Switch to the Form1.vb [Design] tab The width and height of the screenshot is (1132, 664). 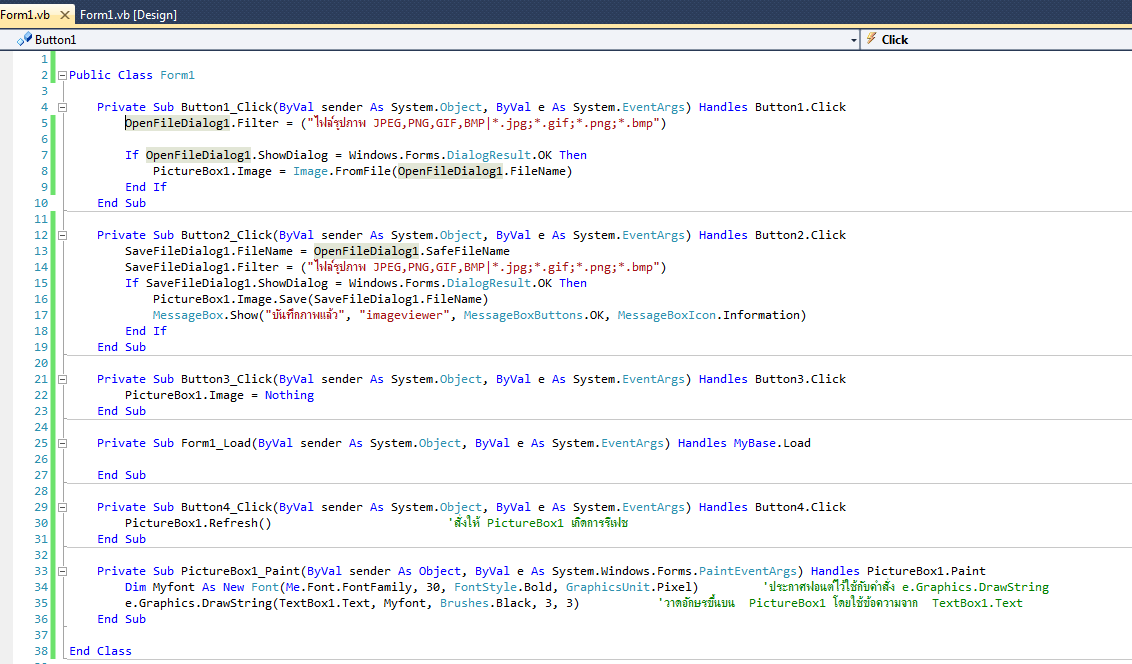point(128,14)
